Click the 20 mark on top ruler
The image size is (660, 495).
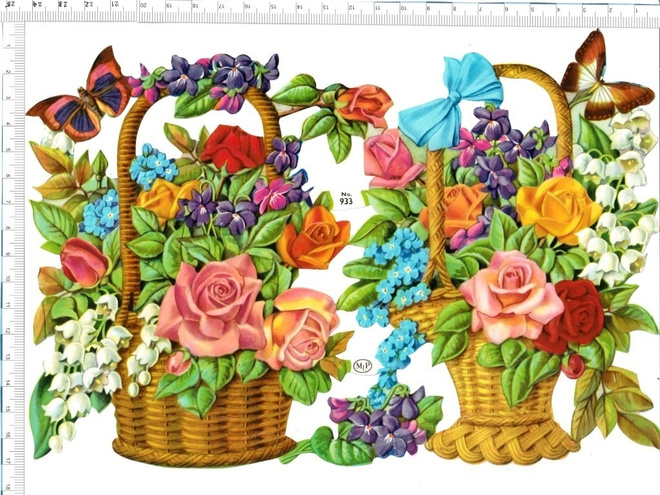[143, 6]
